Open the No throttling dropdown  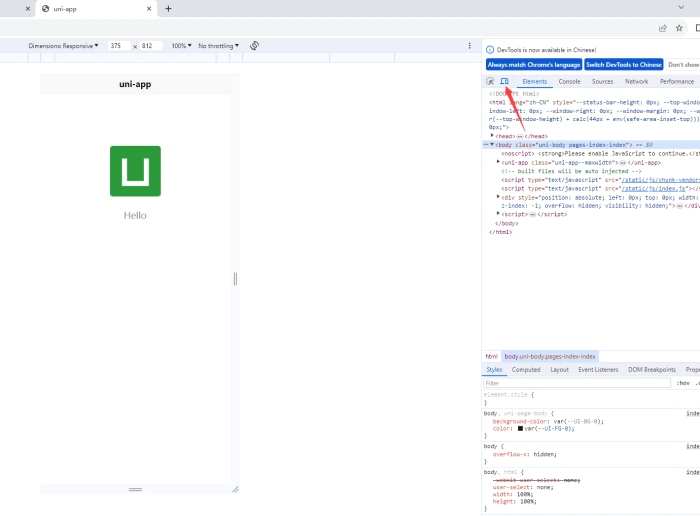(x=218, y=46)
